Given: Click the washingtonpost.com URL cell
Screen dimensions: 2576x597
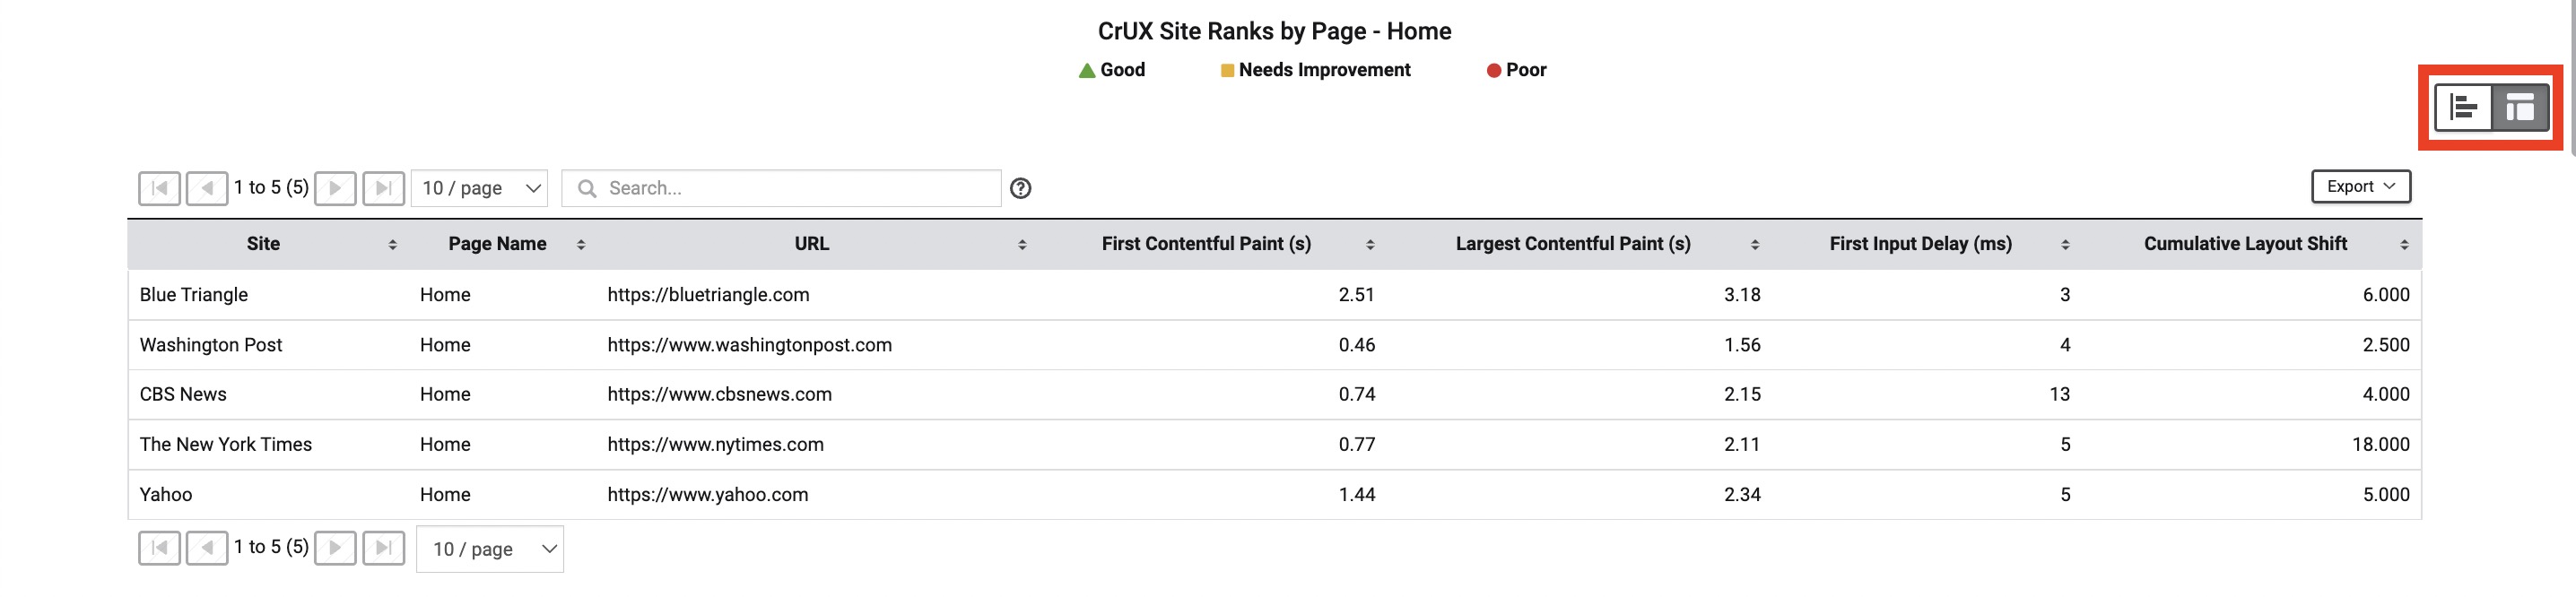Looking at the screenshot, I should tap(749, 345).
